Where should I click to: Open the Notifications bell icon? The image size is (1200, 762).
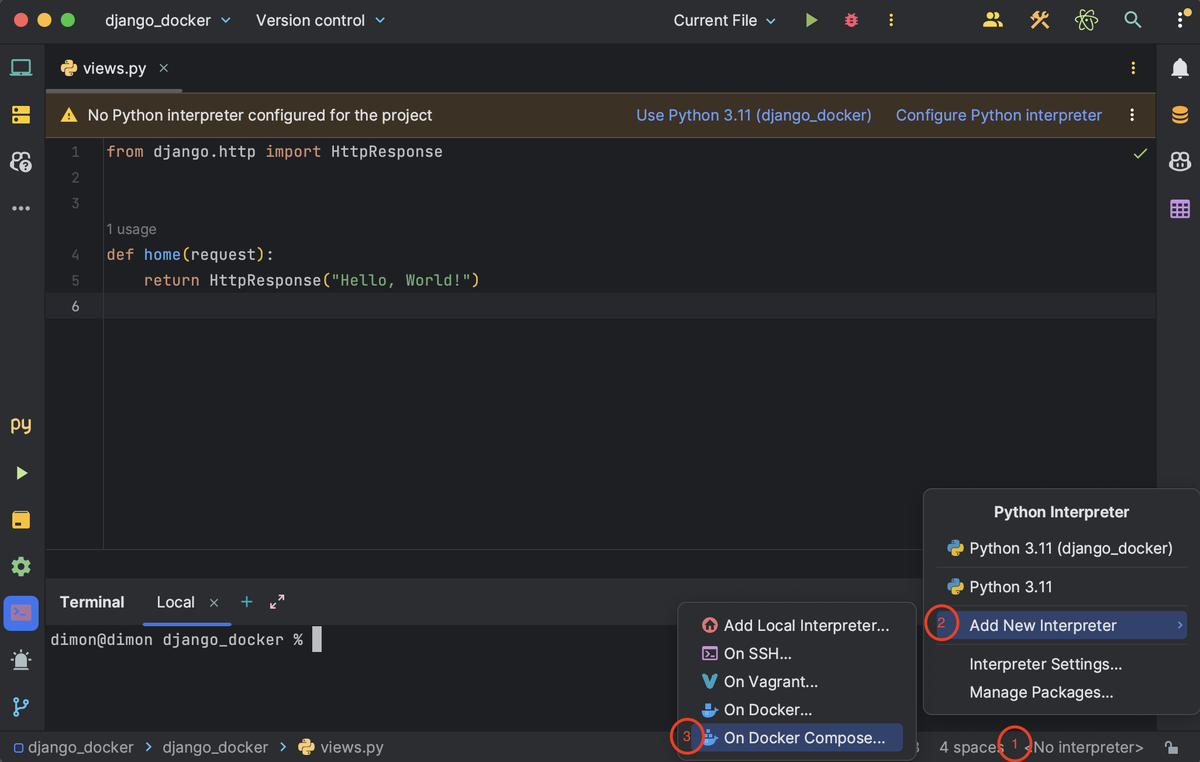tap(1180, 68)
